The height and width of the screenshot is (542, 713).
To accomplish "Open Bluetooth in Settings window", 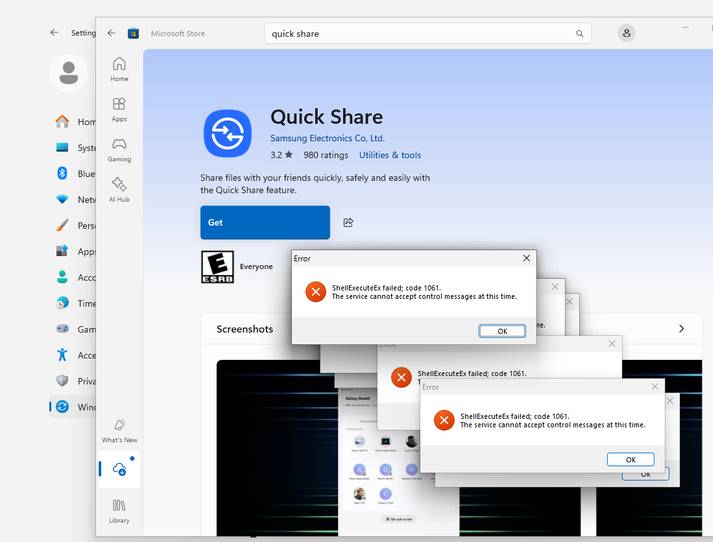I will [75, 173].
